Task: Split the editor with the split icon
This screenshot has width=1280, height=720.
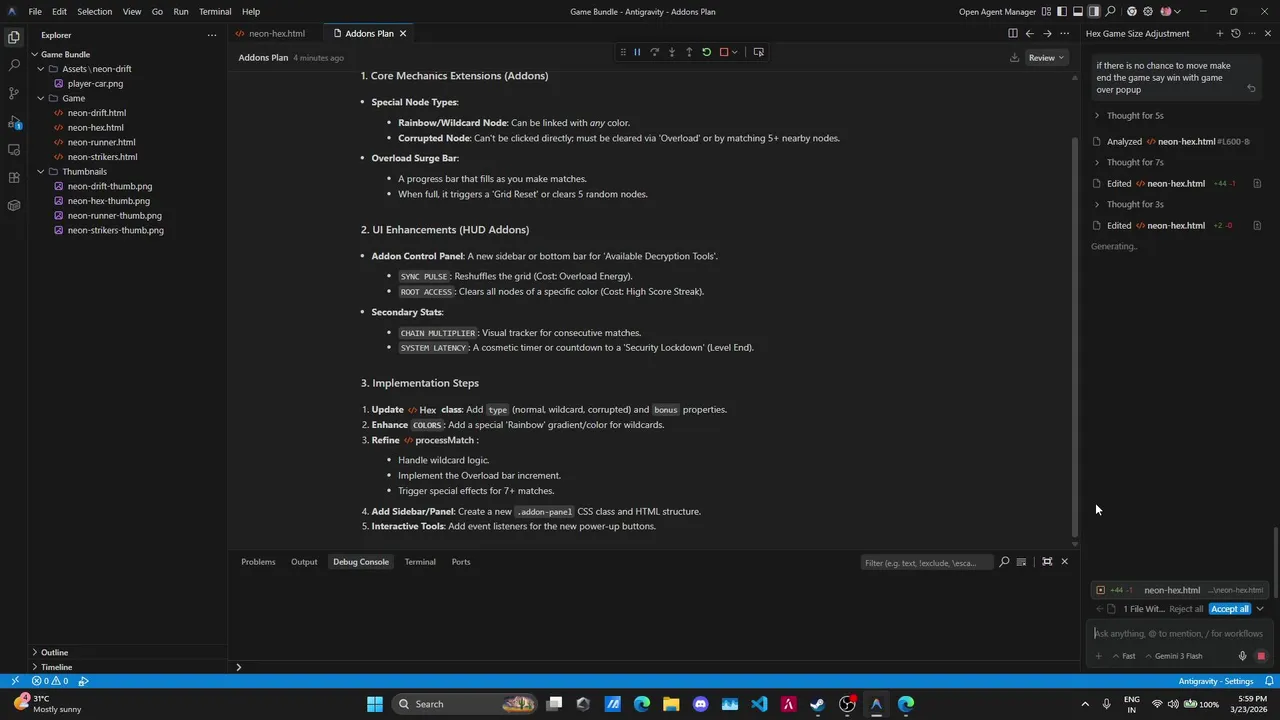Action: point(1013,33)
